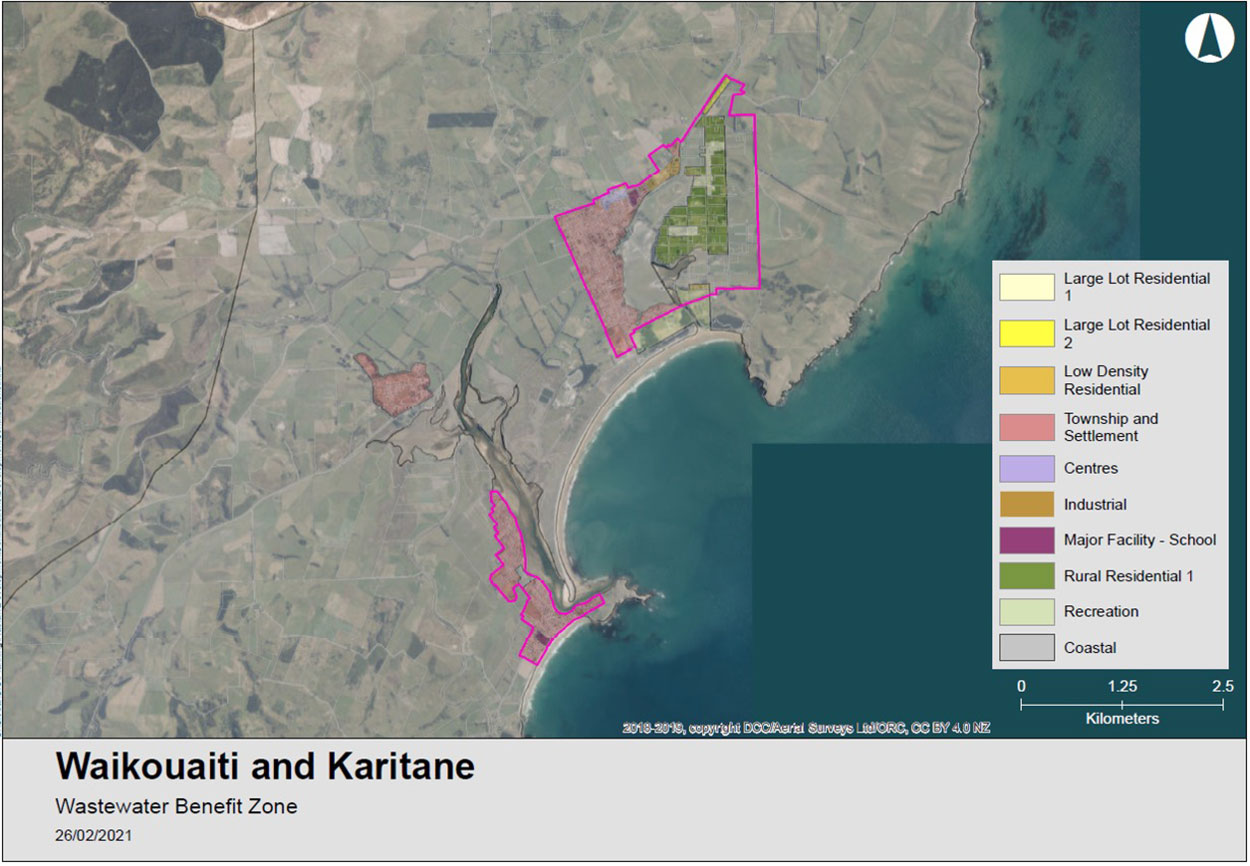Select the grey Coastal legend swatch
Screen dimensions: 1250x866
point(1027,648)
